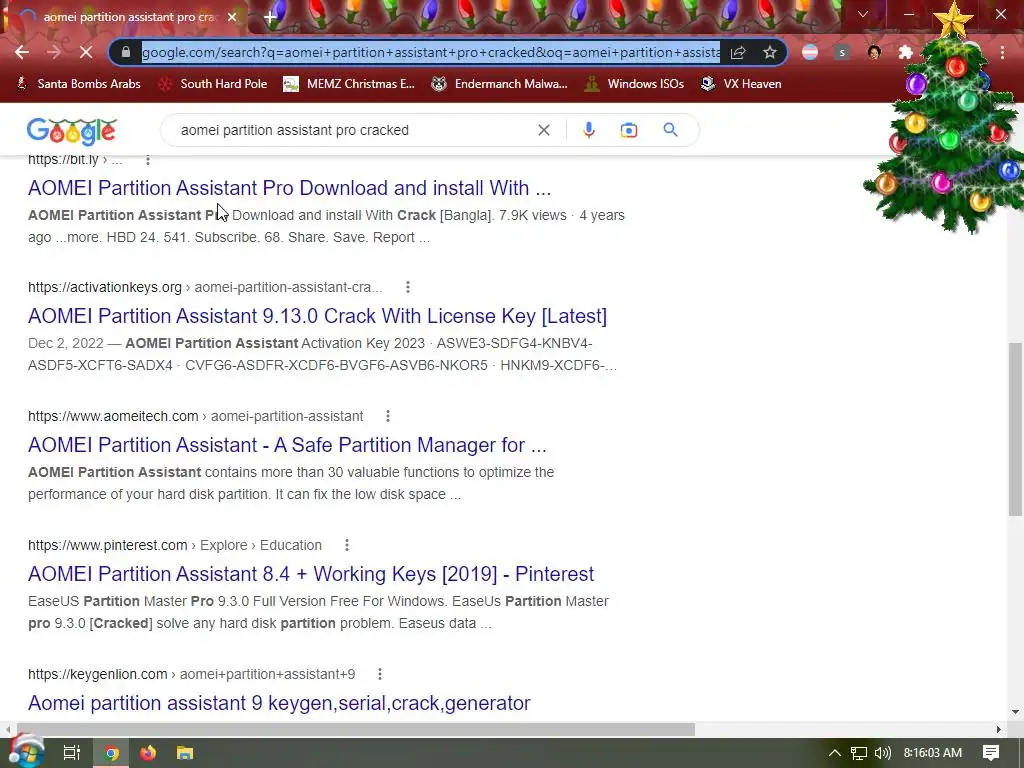The height and width of the screenshot is (768, 1024).
Task: Click the scroll-down arrow of the vertical scrollbar
Action: (x=1015, y=712)
